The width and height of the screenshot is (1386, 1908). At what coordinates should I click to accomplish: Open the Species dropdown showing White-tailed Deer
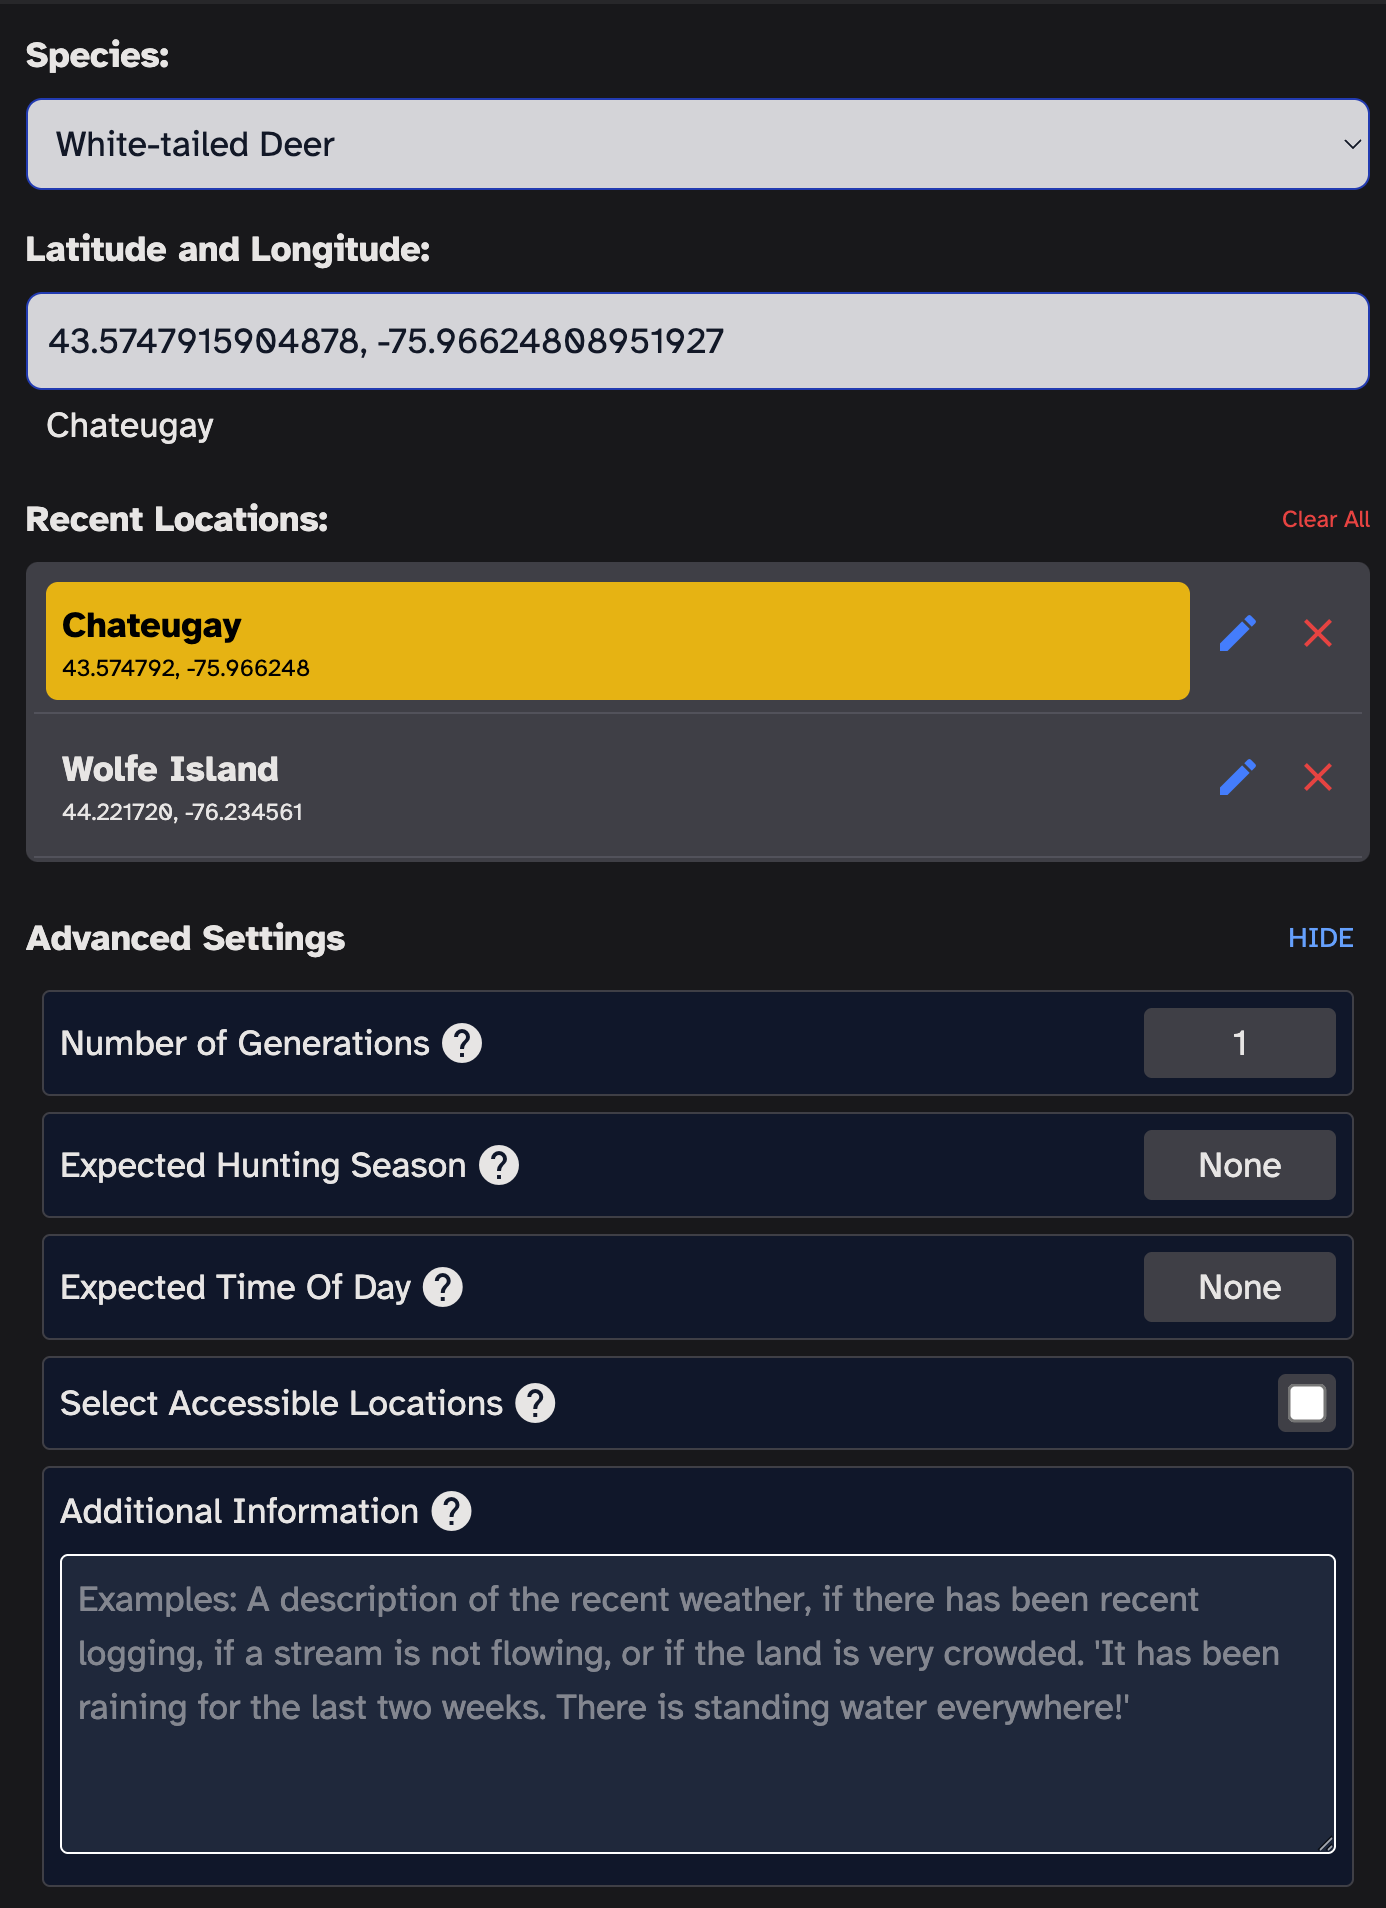(697, 144)
